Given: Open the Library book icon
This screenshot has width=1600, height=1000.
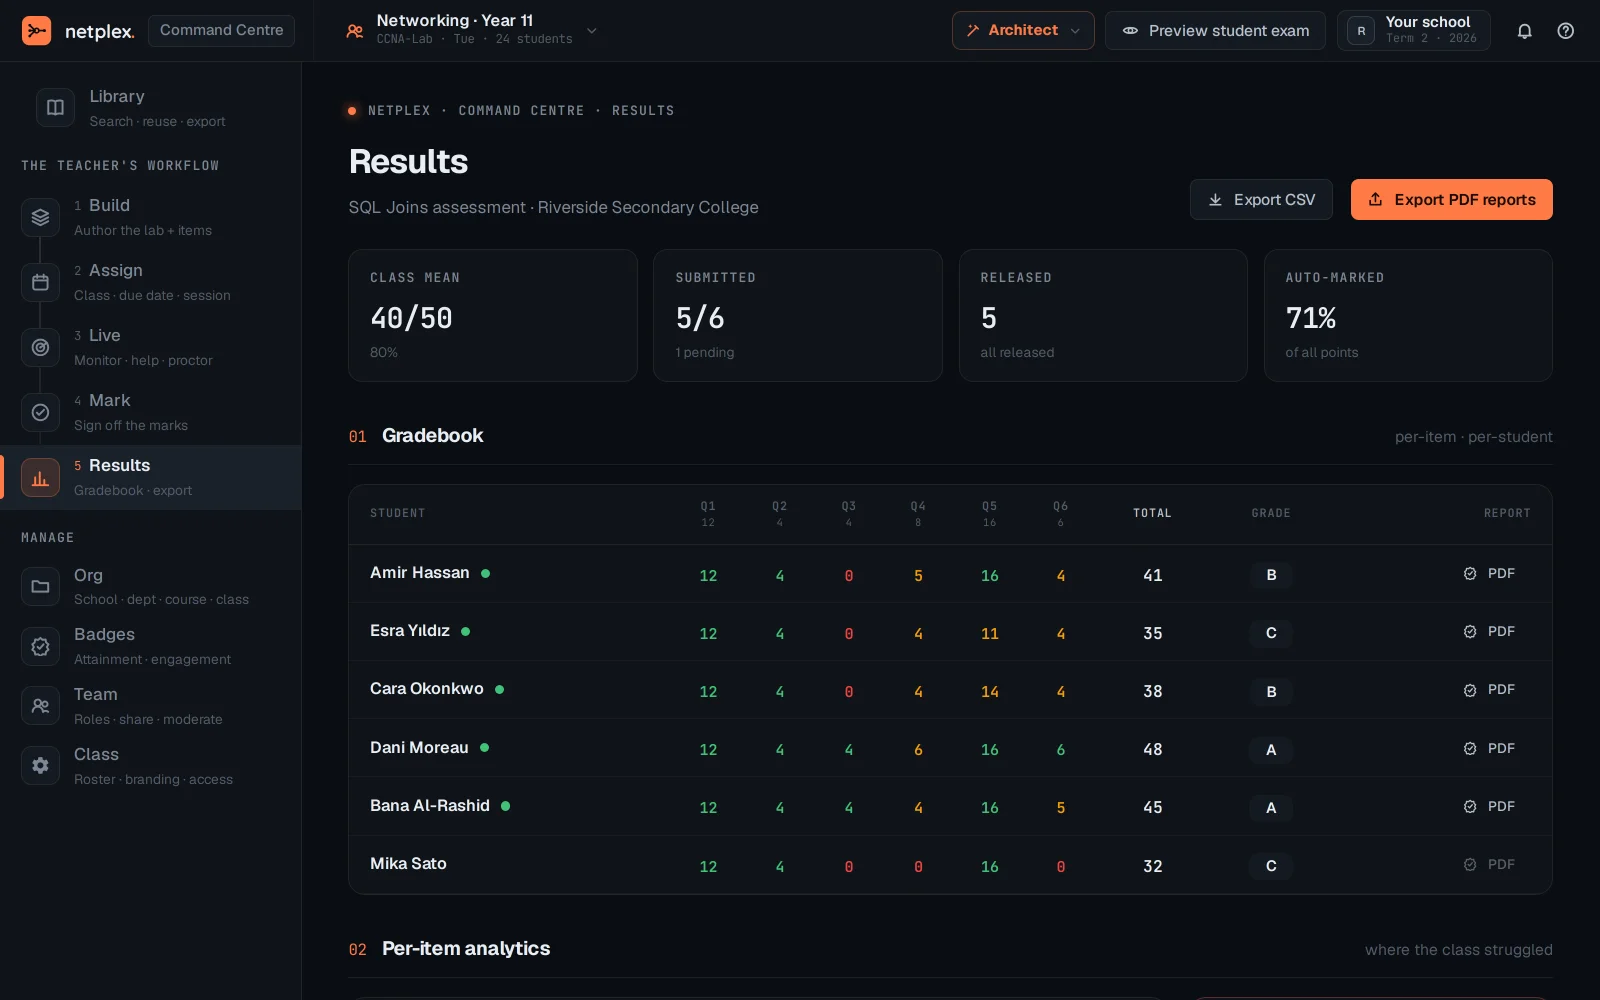Looking at the screenshot, I should pos(55,108).
